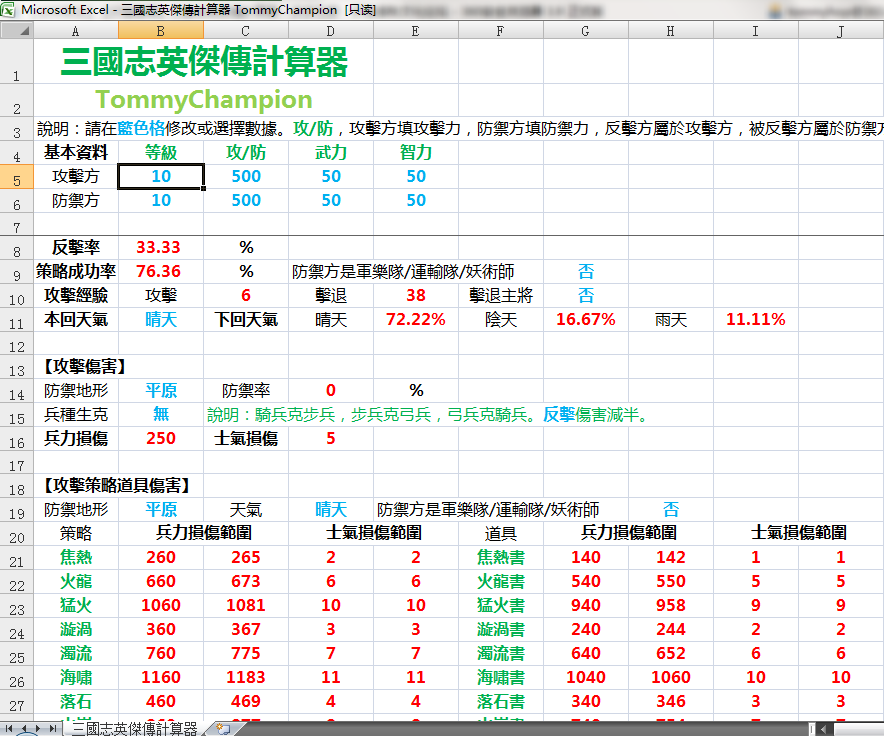Open the 本回天氣 晴天 cell in row 11
Viewport: 884px width, 736px height.
[x=161, y=319]
